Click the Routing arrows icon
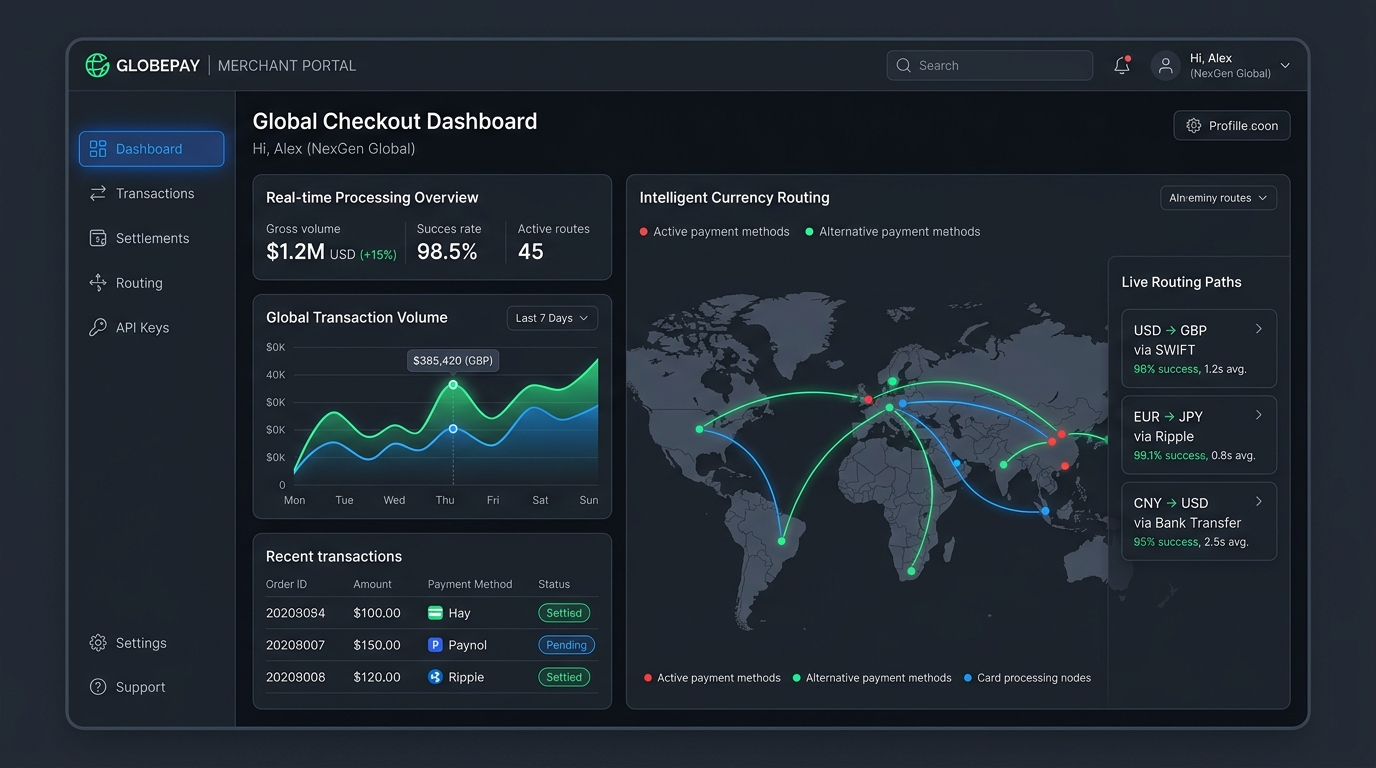The height and width of the screenshot is (768, 1376). pos(98,283)
